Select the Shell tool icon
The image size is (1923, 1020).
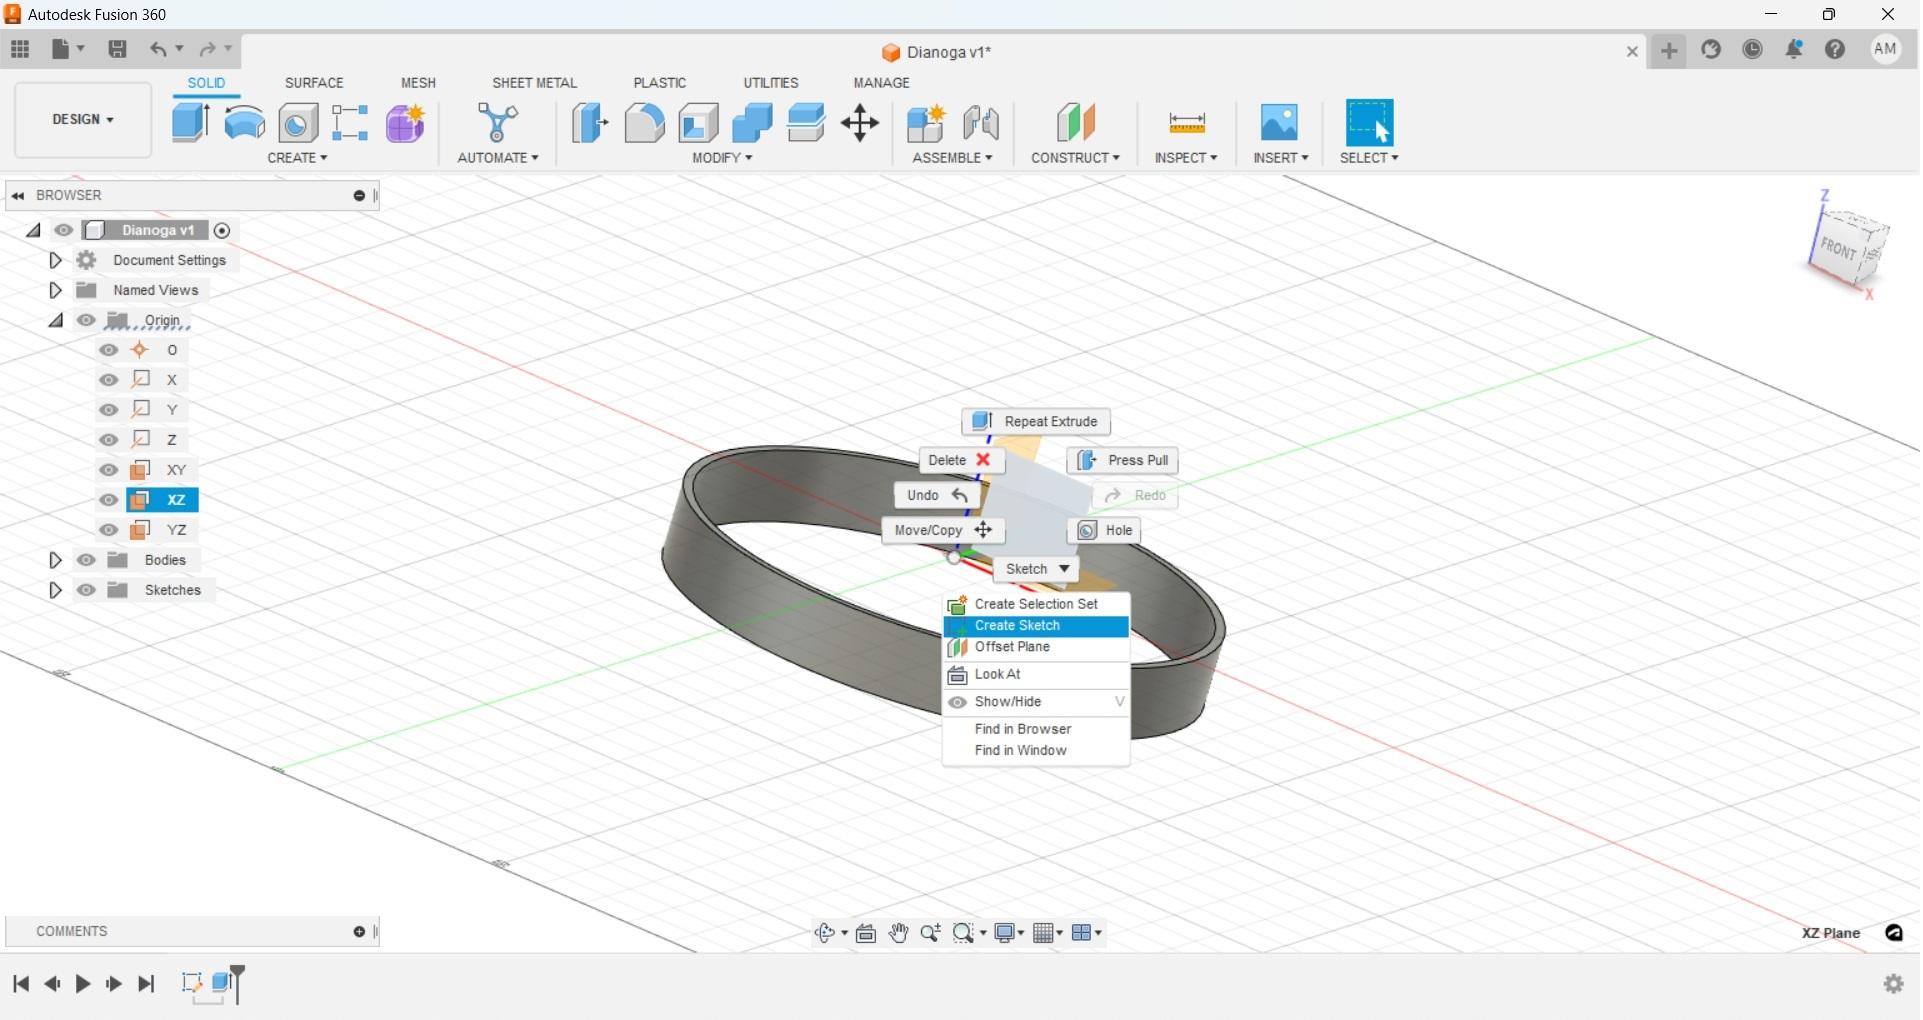[698, 123]
